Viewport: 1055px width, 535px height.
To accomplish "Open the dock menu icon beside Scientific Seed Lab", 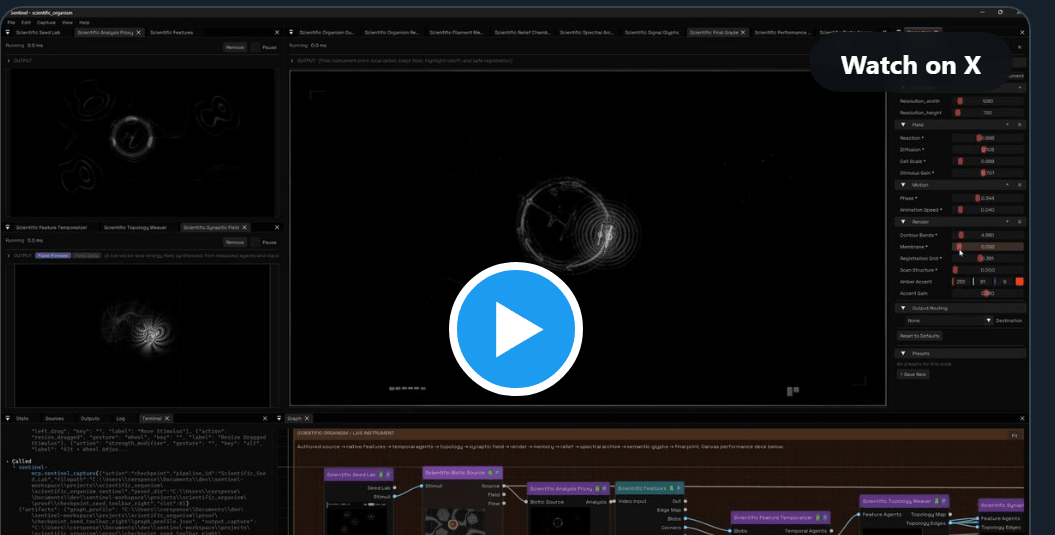I will (x=8, y=32).
